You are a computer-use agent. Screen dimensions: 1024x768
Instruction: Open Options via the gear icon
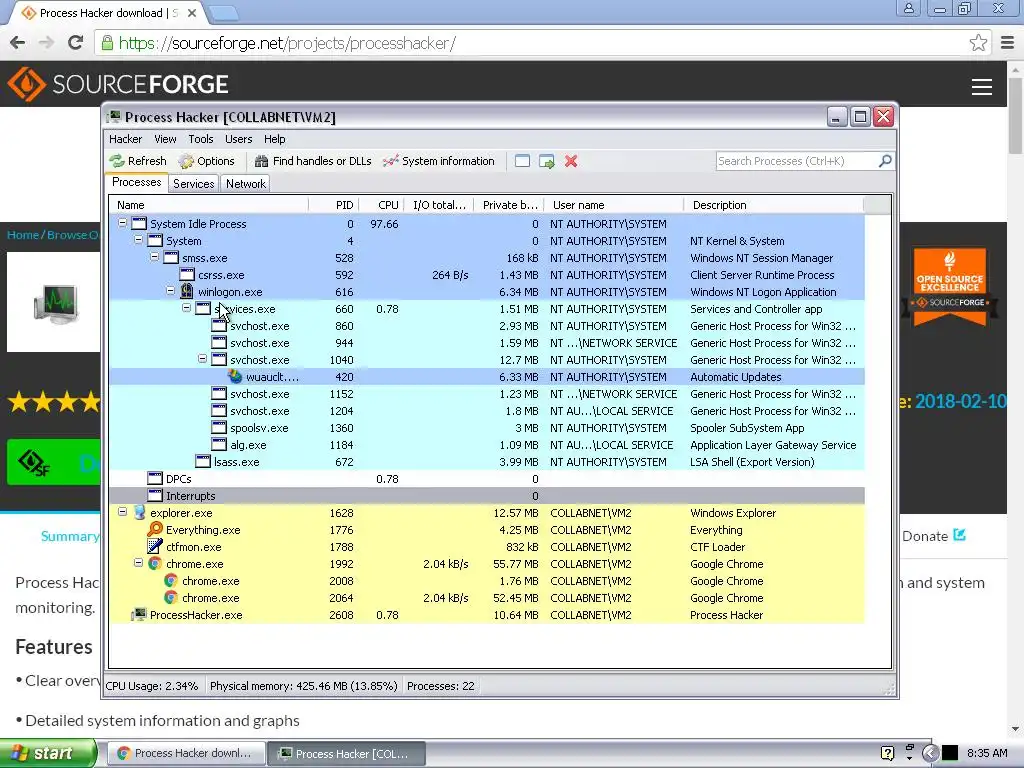pos(187,161)
